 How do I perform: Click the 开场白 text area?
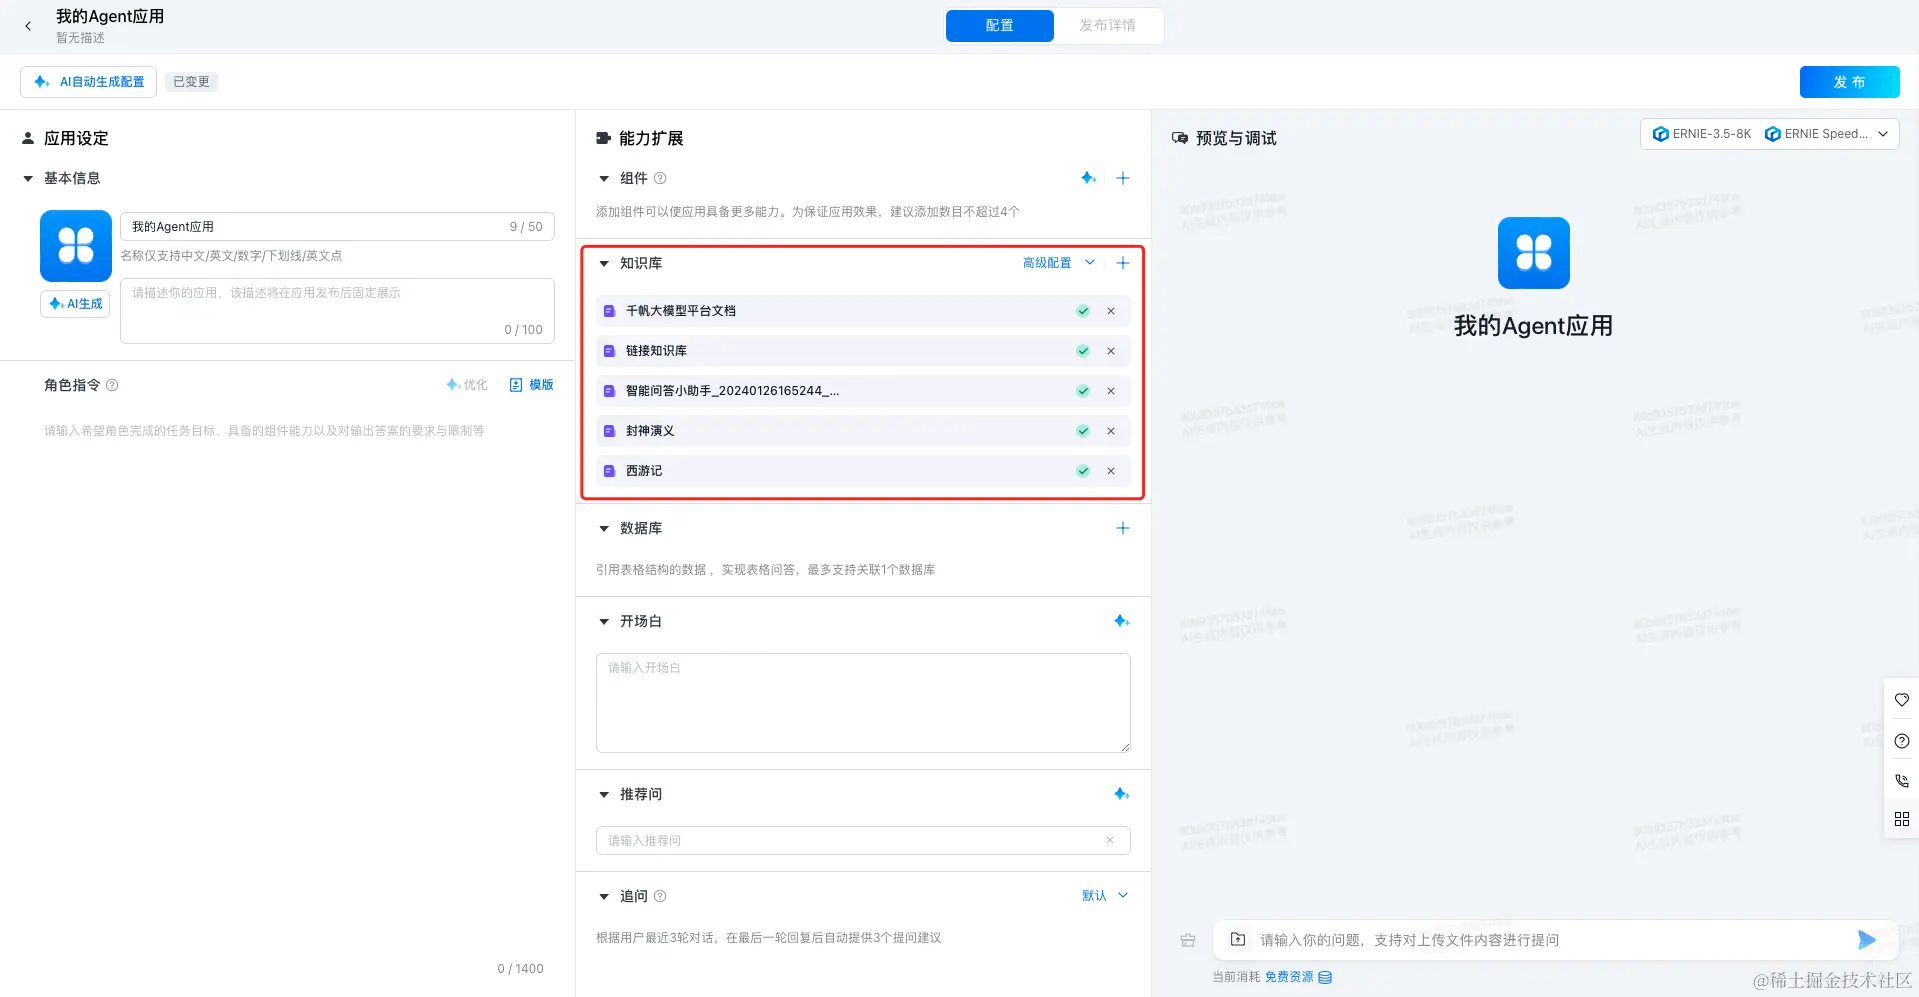point(863,703)
